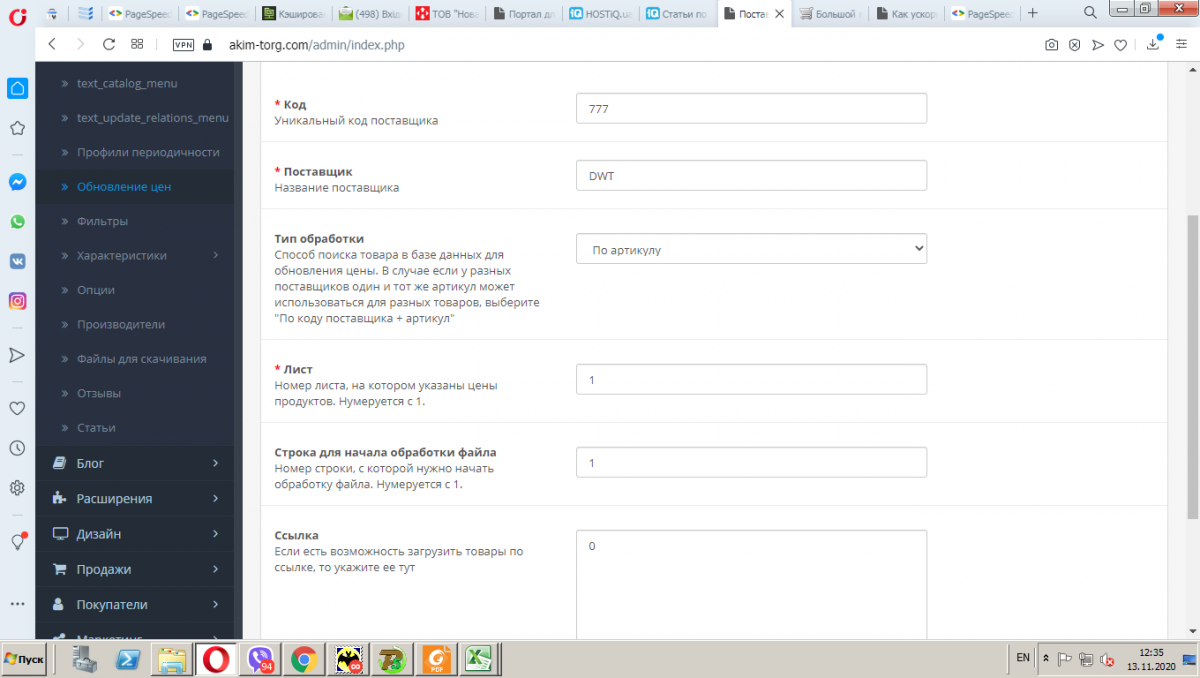Open the player arrow icon in sidebar
The image size is (1200, 678).
17,355
